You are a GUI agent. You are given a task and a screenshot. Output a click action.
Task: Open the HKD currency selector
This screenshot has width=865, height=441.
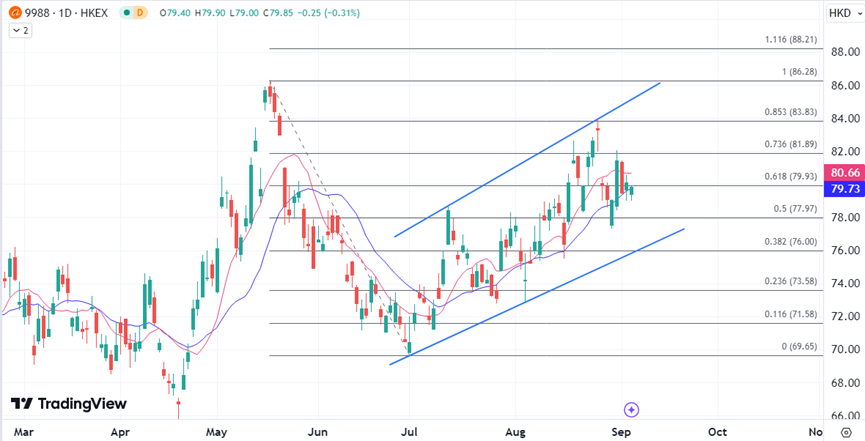point(838,13)
